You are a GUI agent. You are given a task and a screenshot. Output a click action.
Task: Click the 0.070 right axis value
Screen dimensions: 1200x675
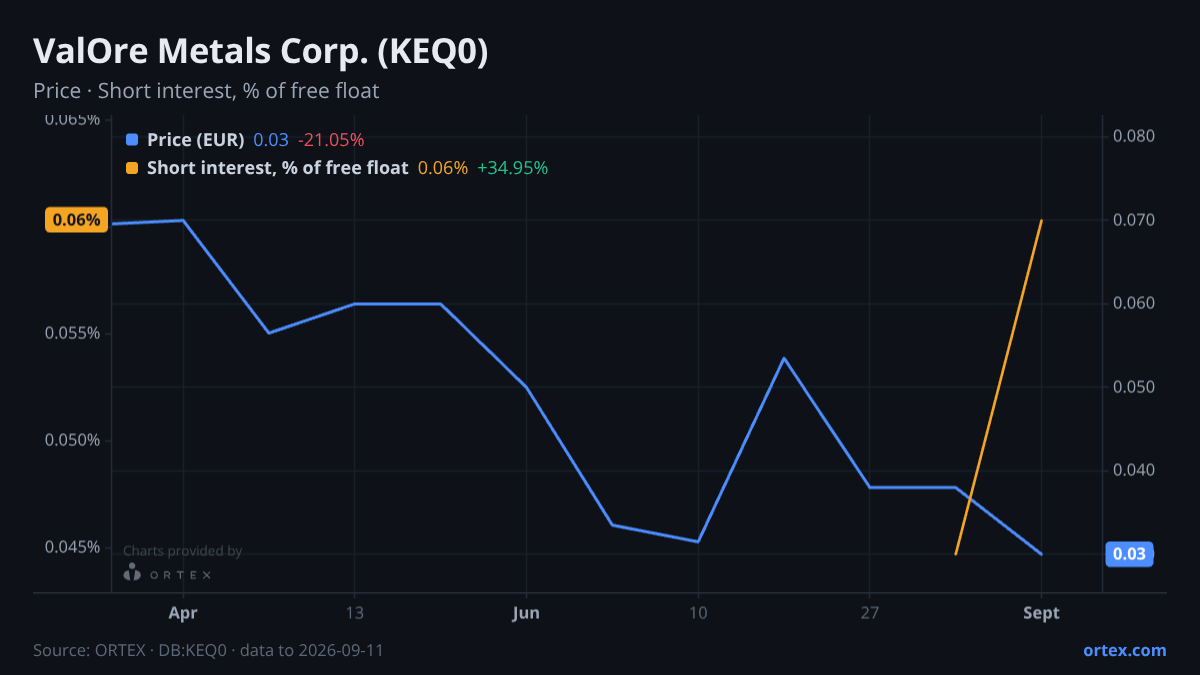point(1134,220)
